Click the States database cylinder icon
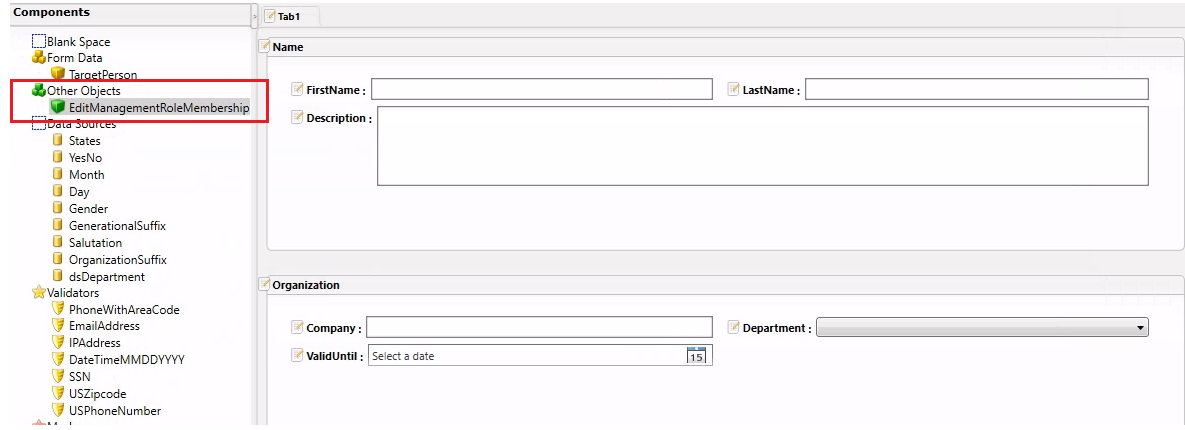 57,140
